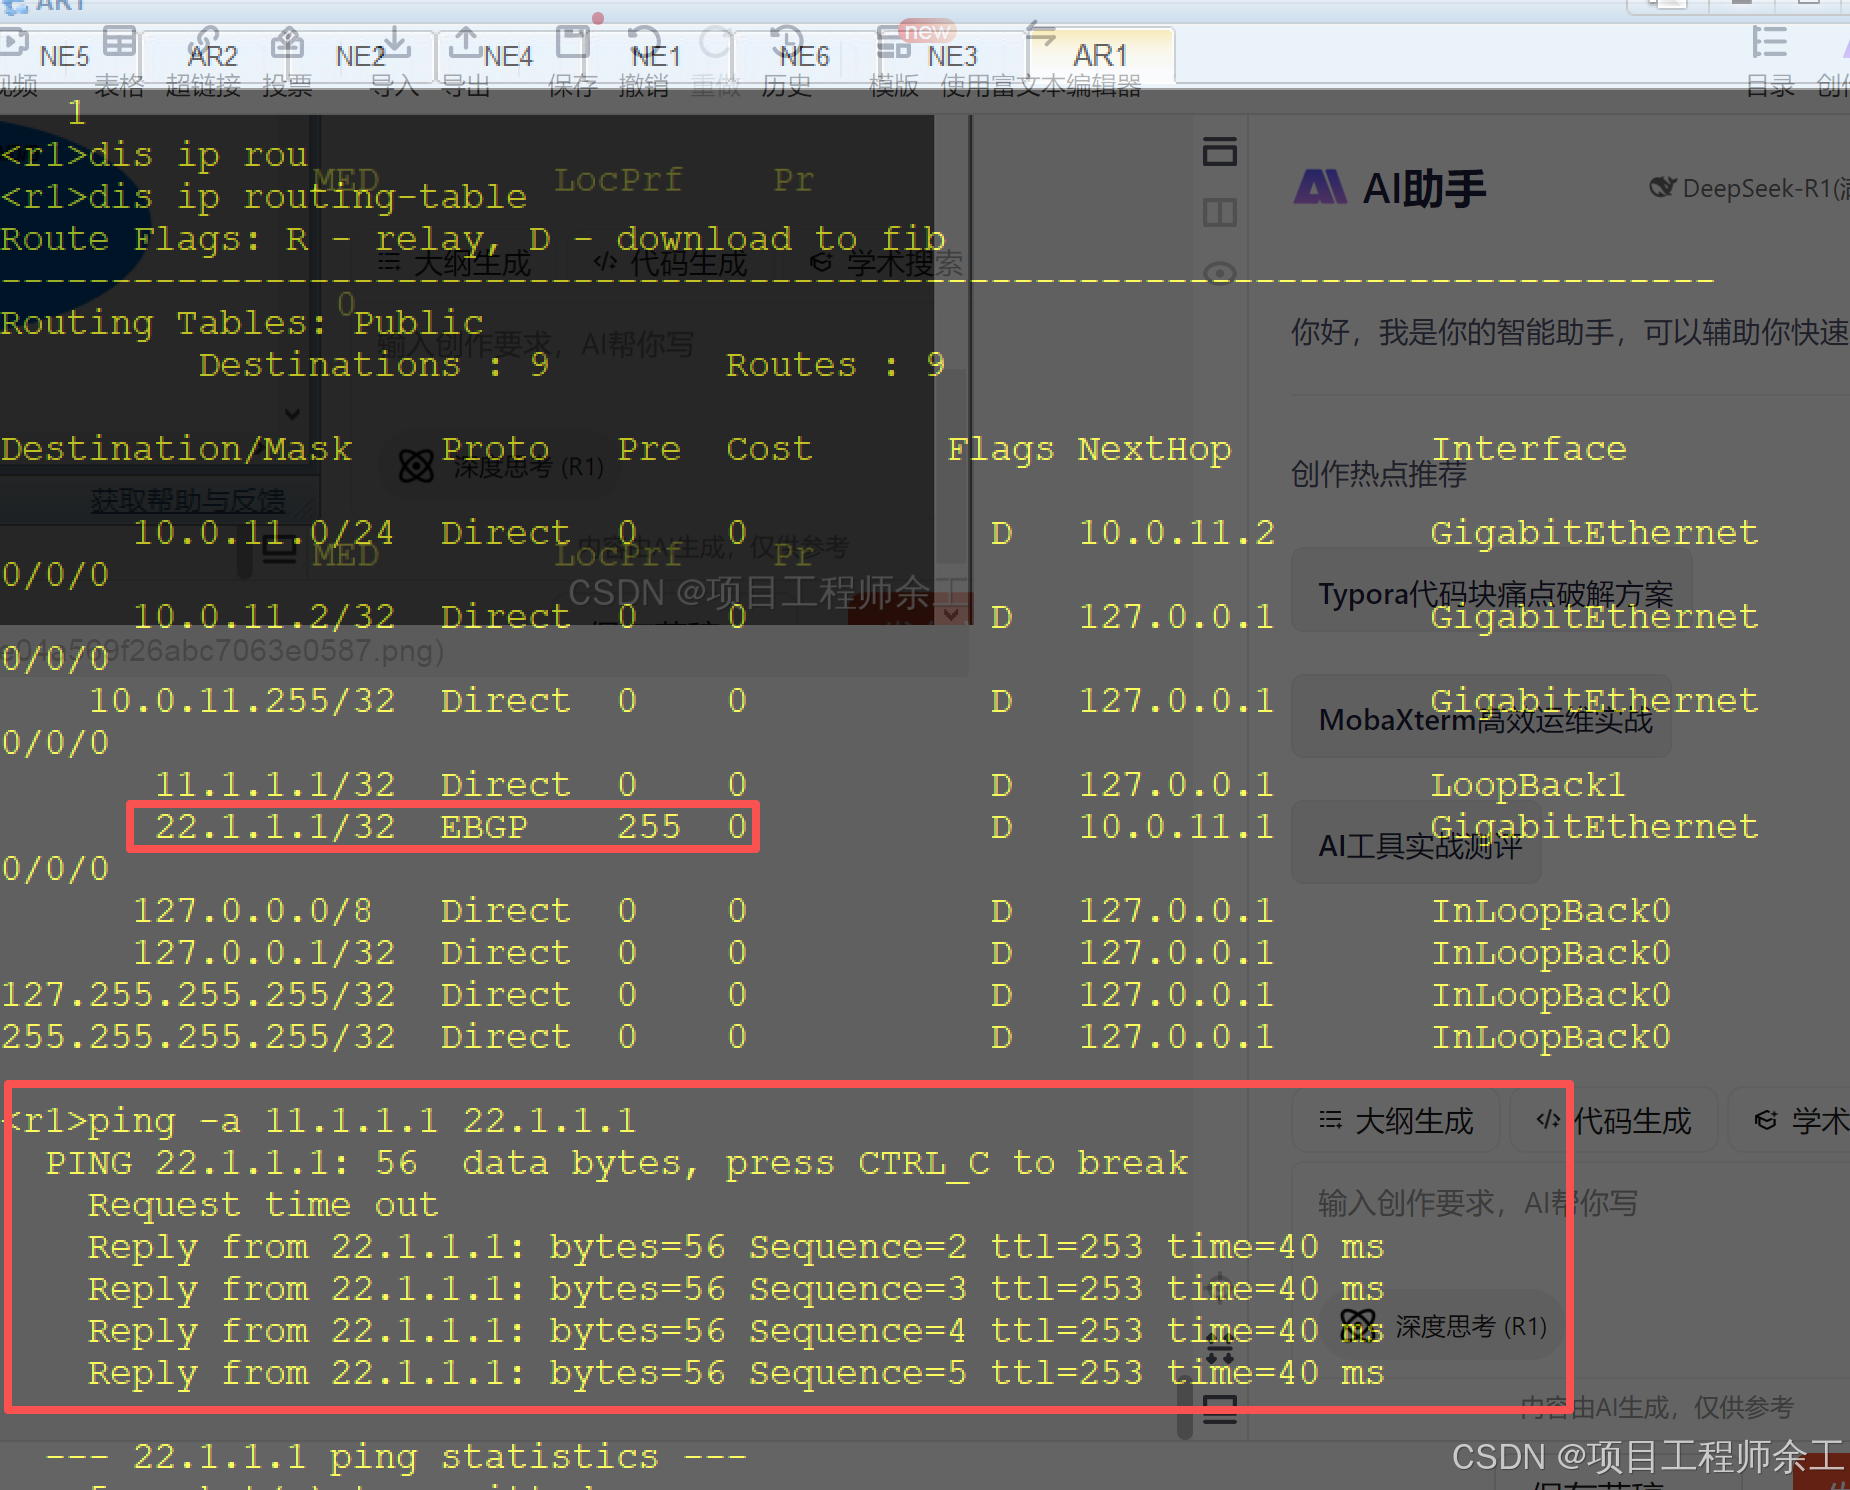The height and width of the screenshot is (1490, 1850).
Task: Click the split-column layout icon
Action: [x=1220, y=212]
